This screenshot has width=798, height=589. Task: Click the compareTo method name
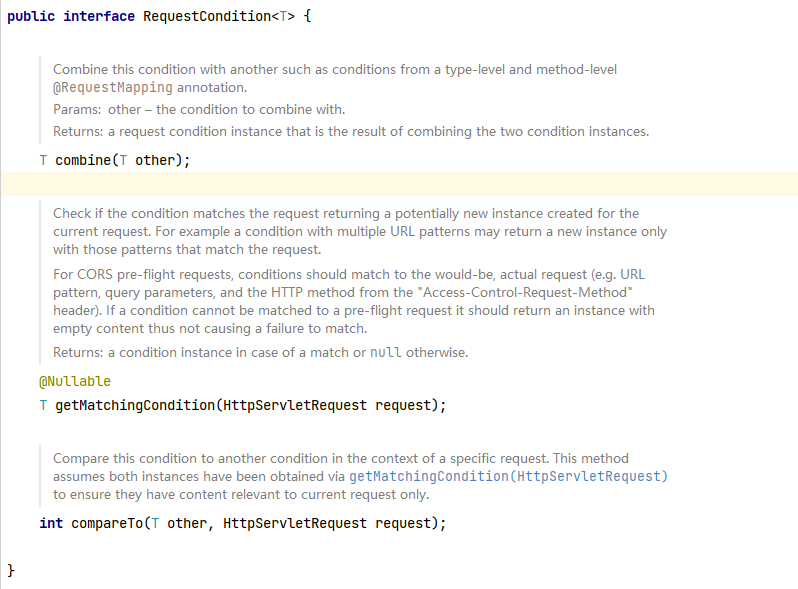click(x=107, y=523)
